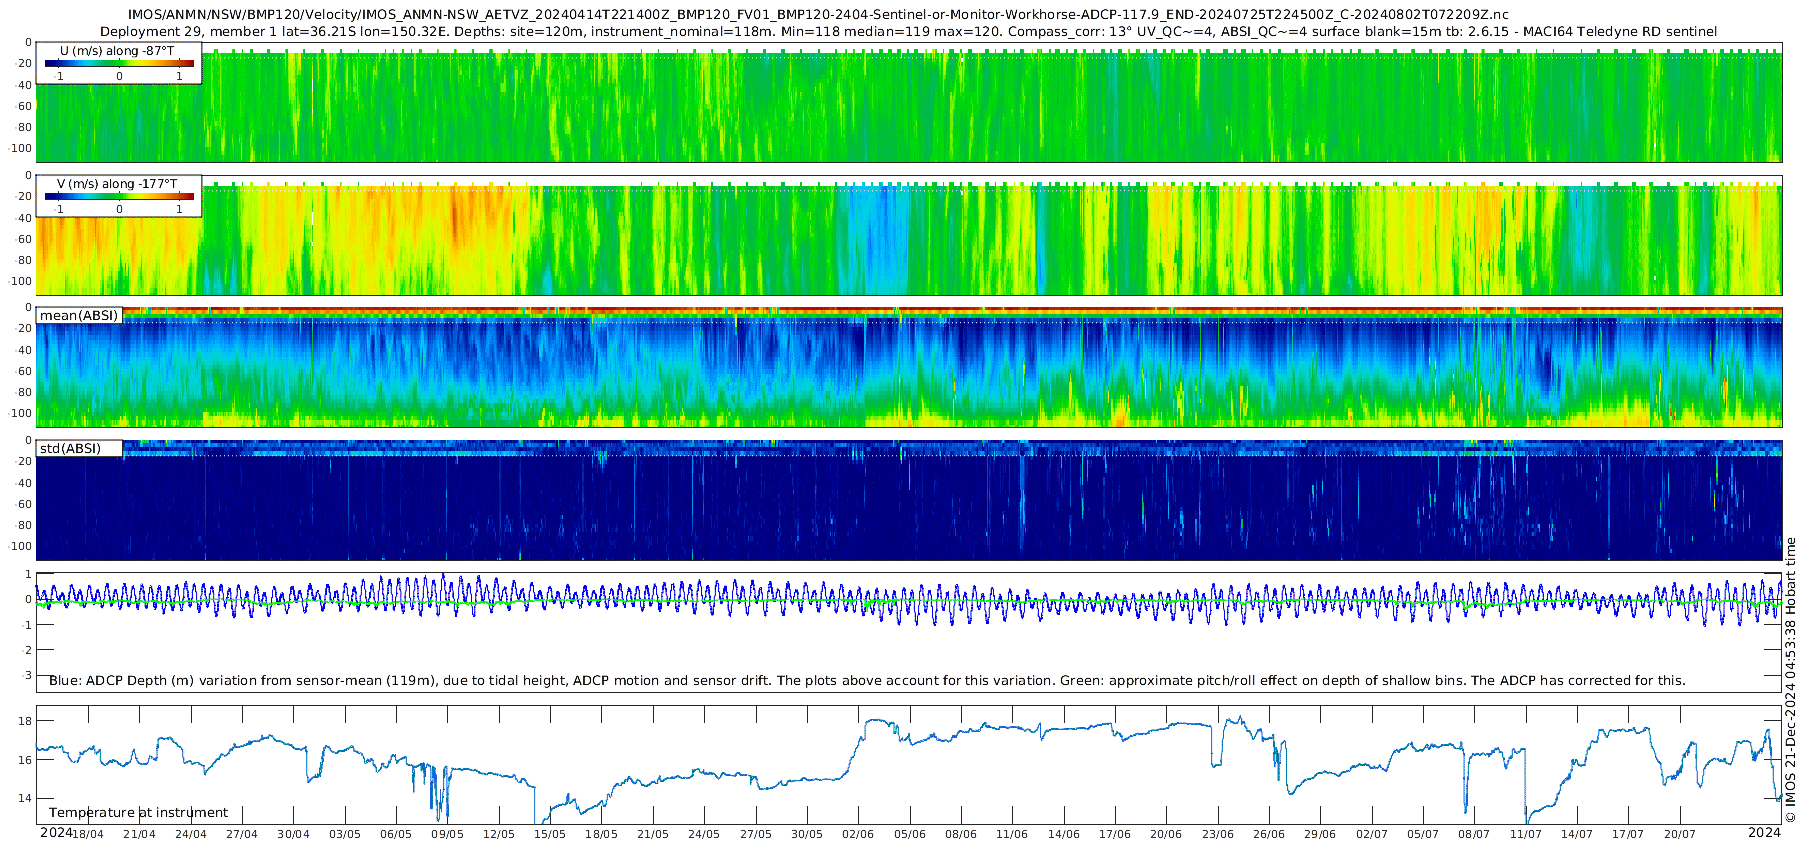Viewport: 1800px width, 850px height.
Task: Click the 2024 year label at bottom right
Action: tap(1764, 832)
